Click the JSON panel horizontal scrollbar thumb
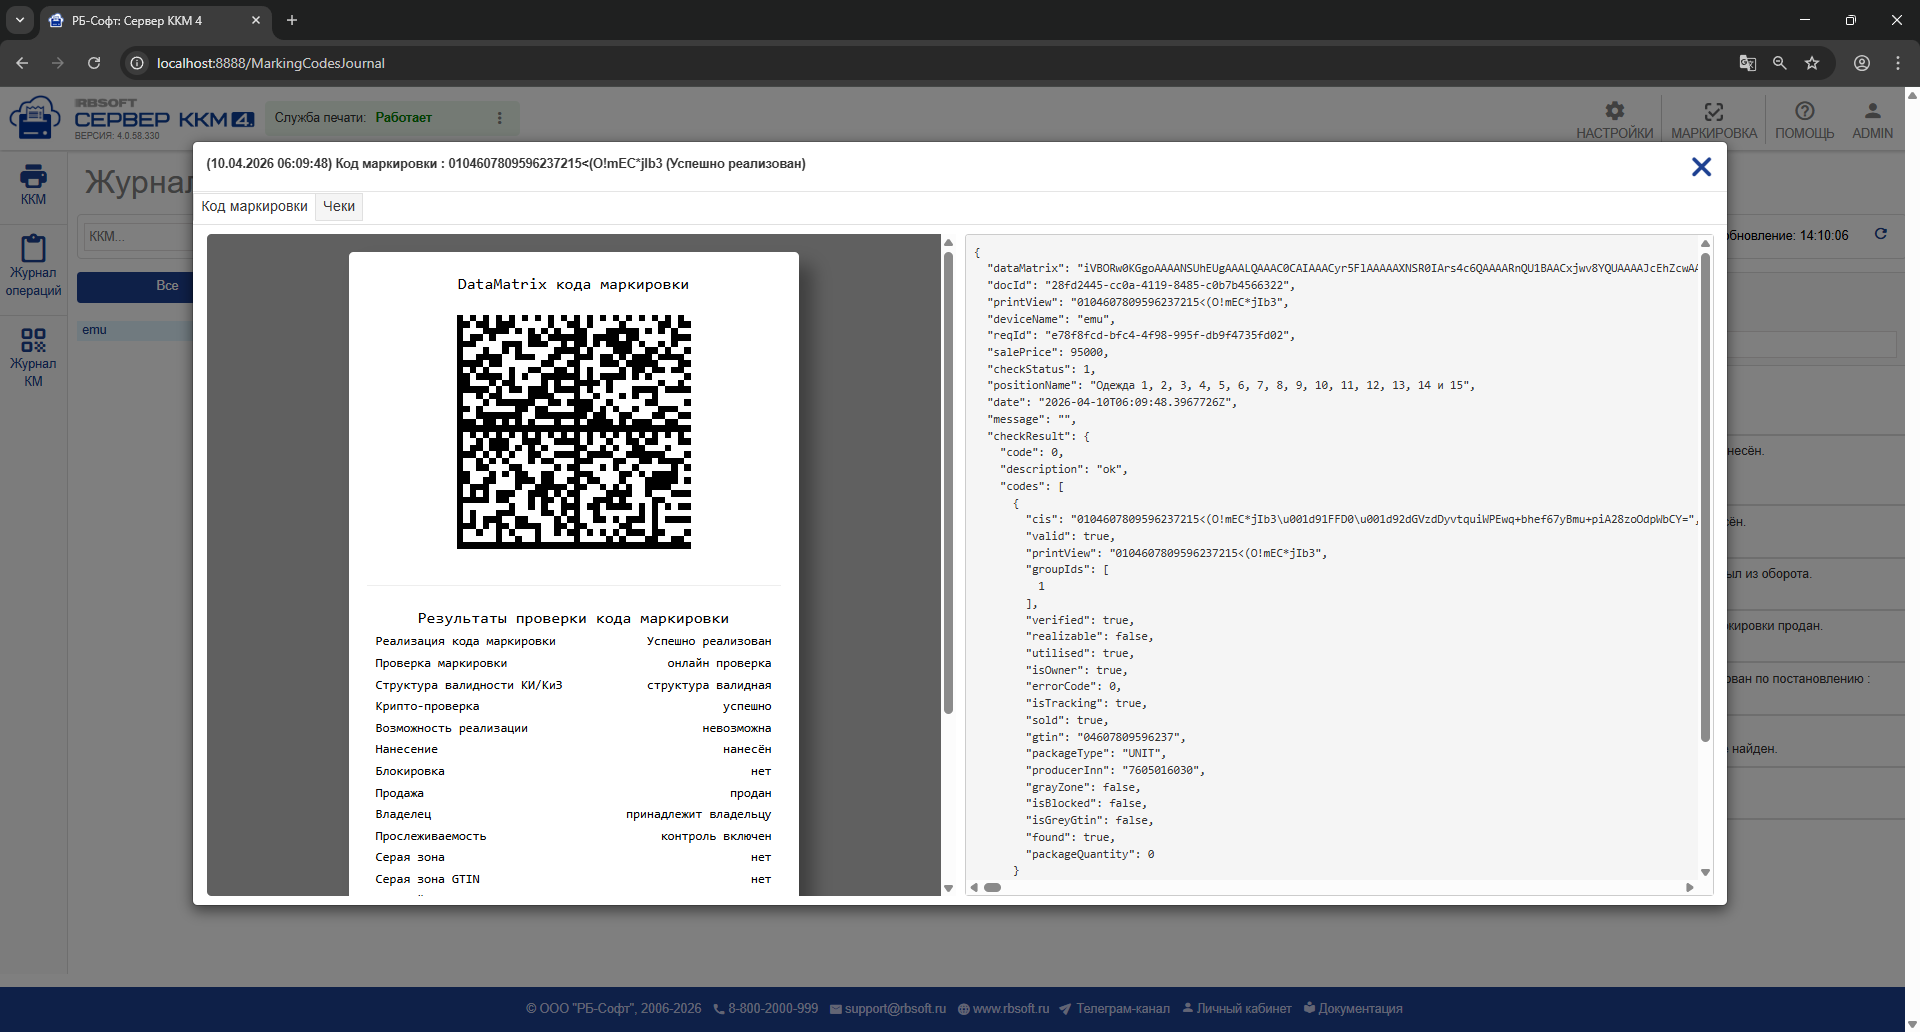Image resolution: width=1920 pixels, height=1032 pixels. (x=992, y=887)
